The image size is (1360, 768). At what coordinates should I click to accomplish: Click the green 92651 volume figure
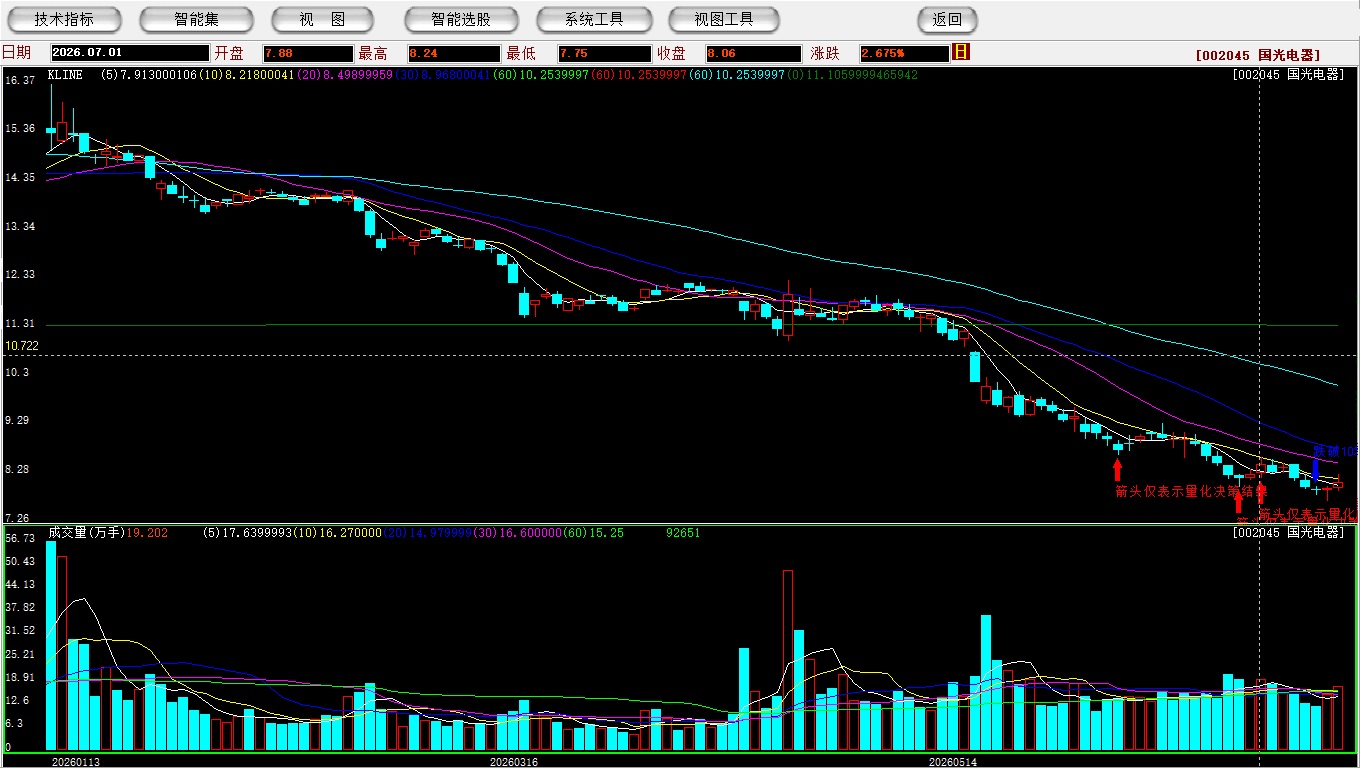coord(683,533)
